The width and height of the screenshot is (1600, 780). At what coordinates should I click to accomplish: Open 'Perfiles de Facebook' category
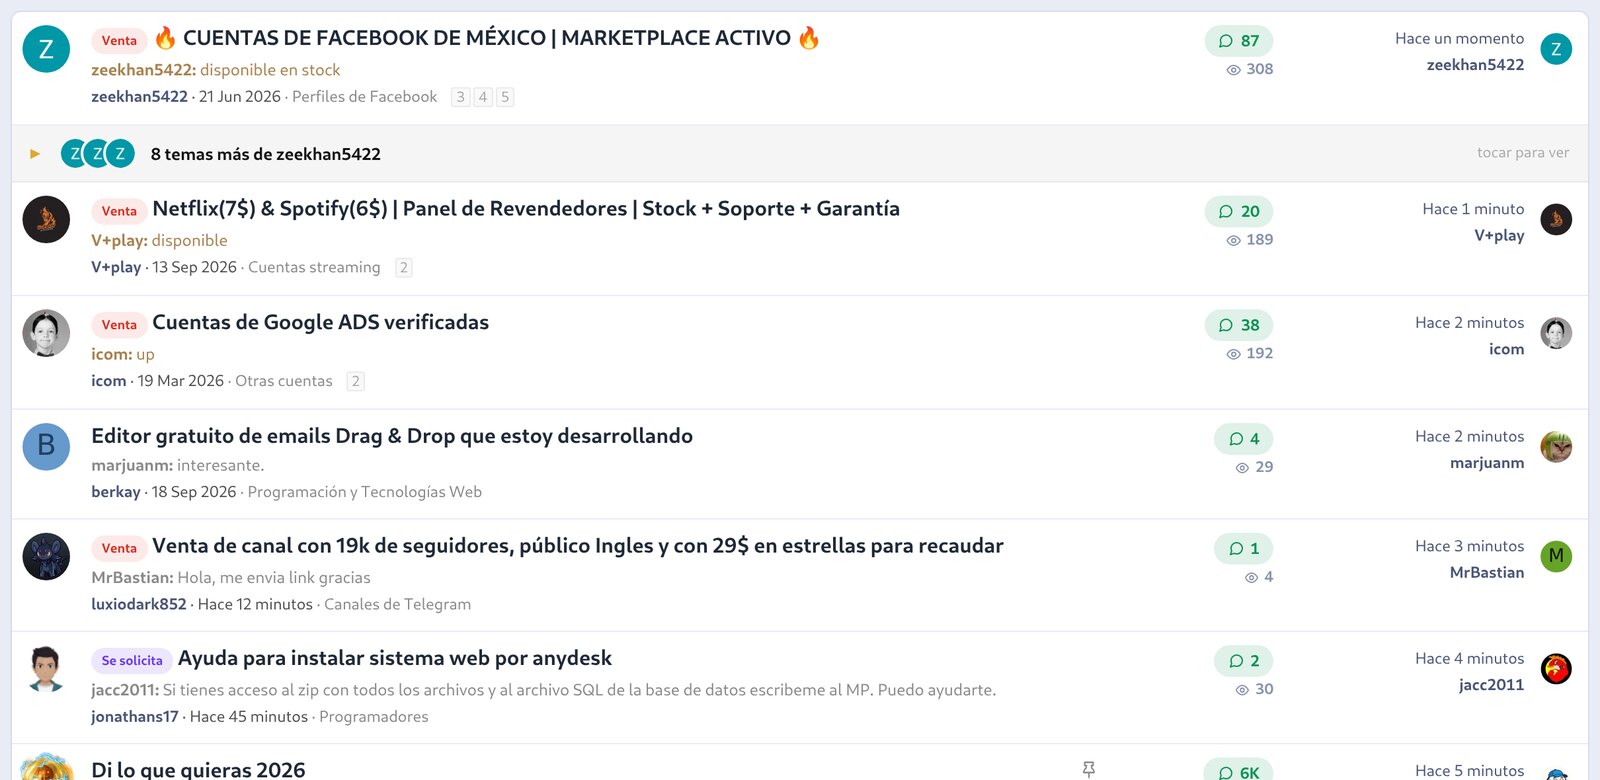pos(364,97)
